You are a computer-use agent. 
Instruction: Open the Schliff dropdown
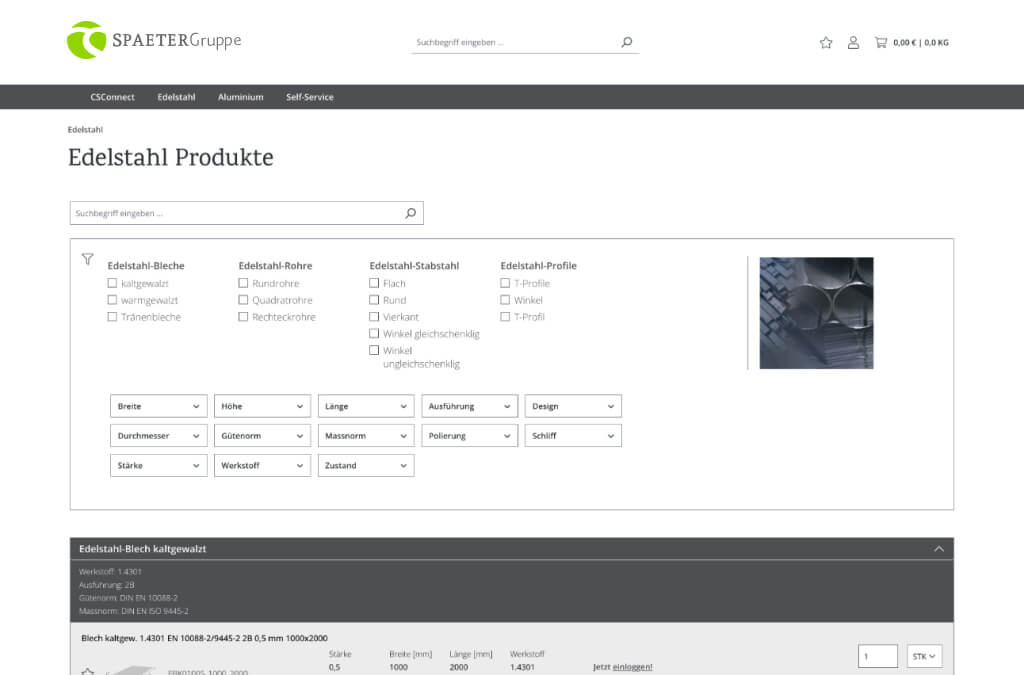(x=573, y=435)
